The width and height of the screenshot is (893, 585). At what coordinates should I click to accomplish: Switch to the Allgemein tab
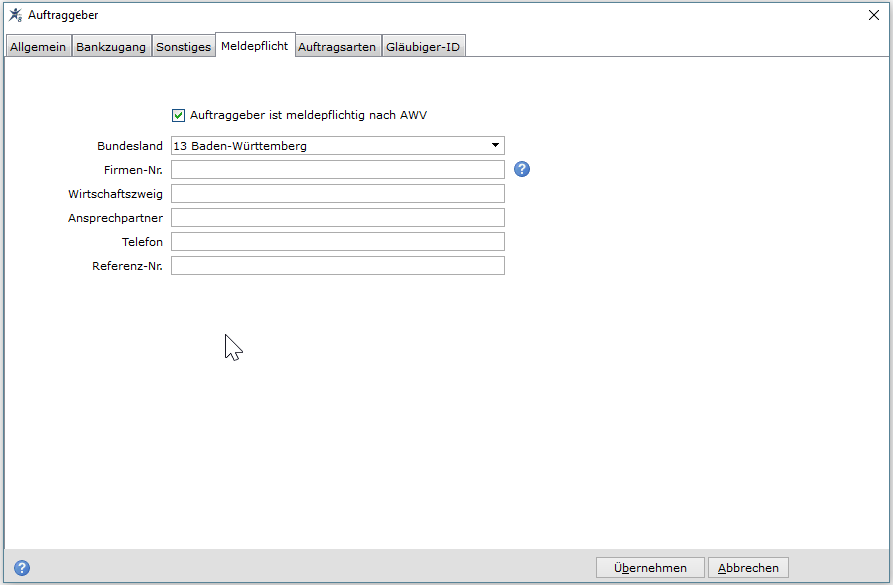[x=38, y=47]
